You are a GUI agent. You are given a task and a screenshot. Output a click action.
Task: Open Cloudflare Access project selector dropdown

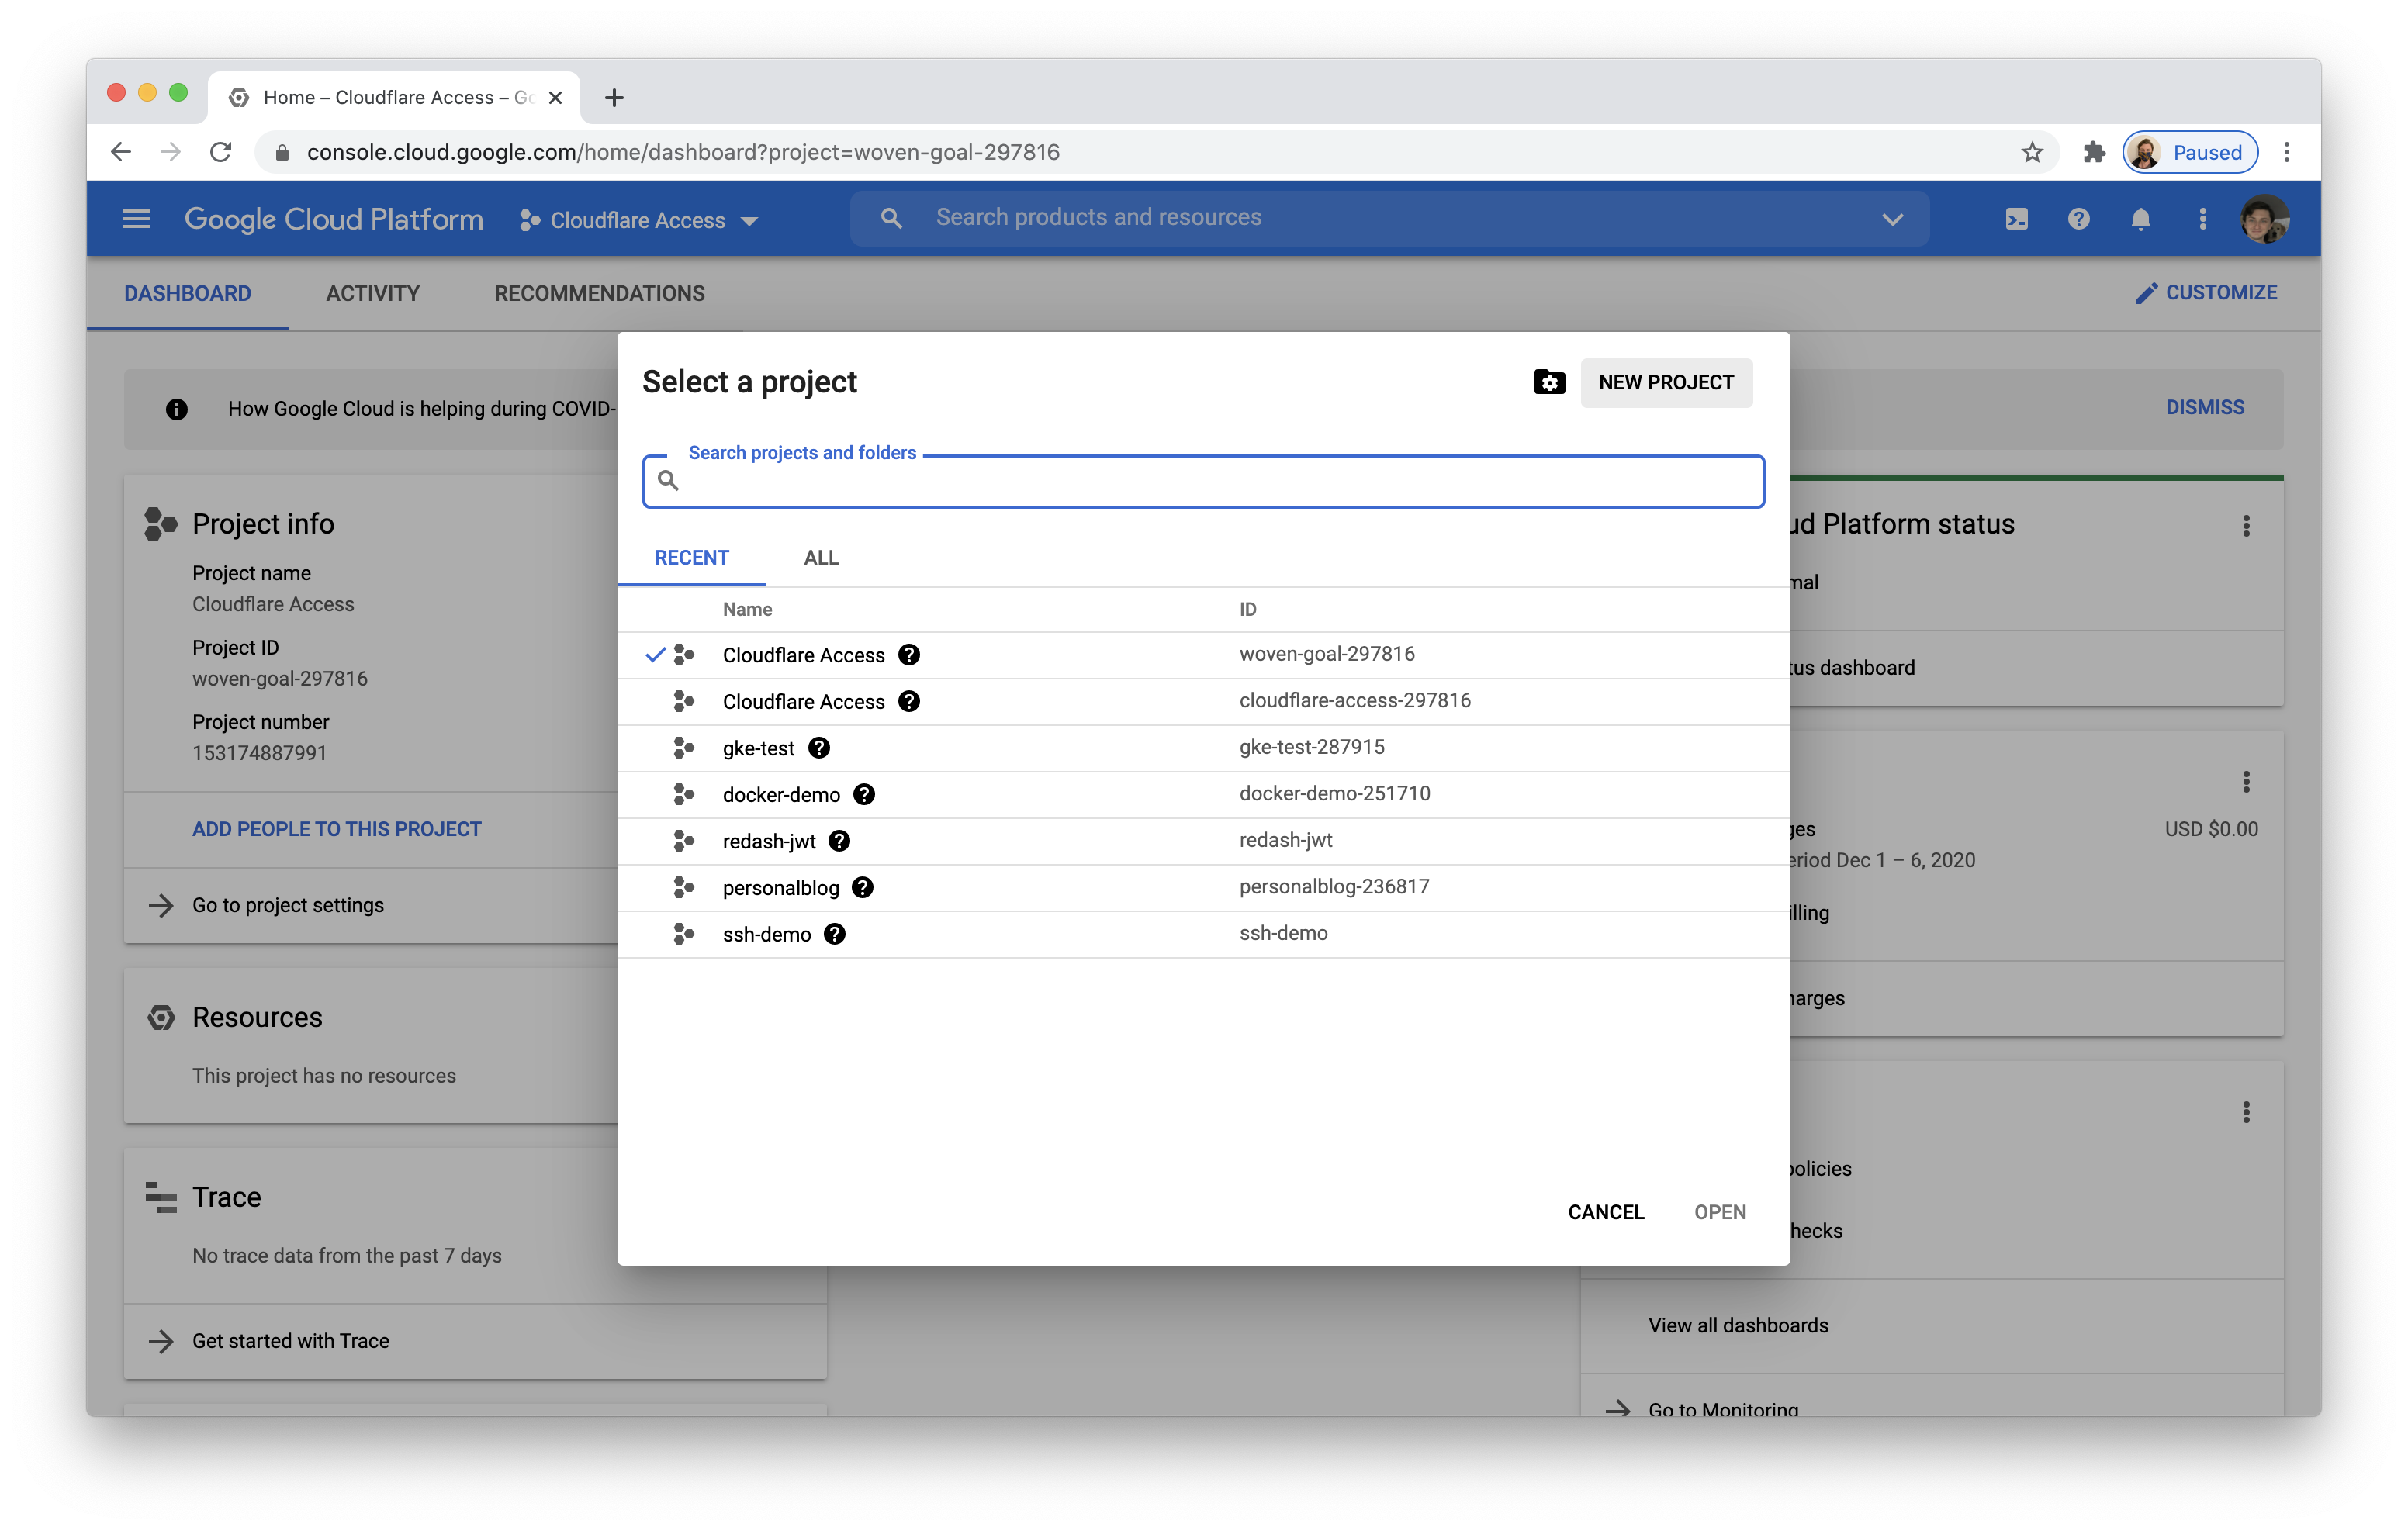tap(639, 220)
